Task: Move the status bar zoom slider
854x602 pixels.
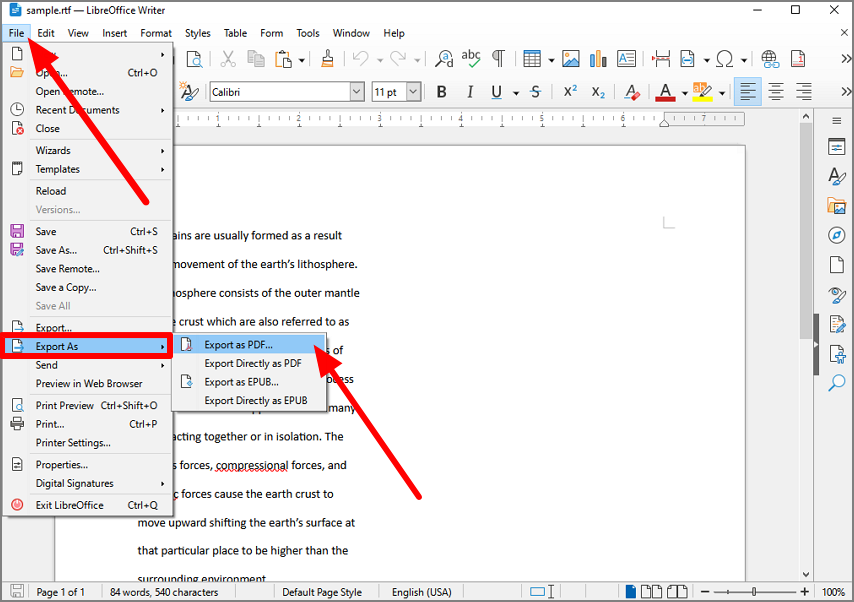Action: click(x=754, y=592)
